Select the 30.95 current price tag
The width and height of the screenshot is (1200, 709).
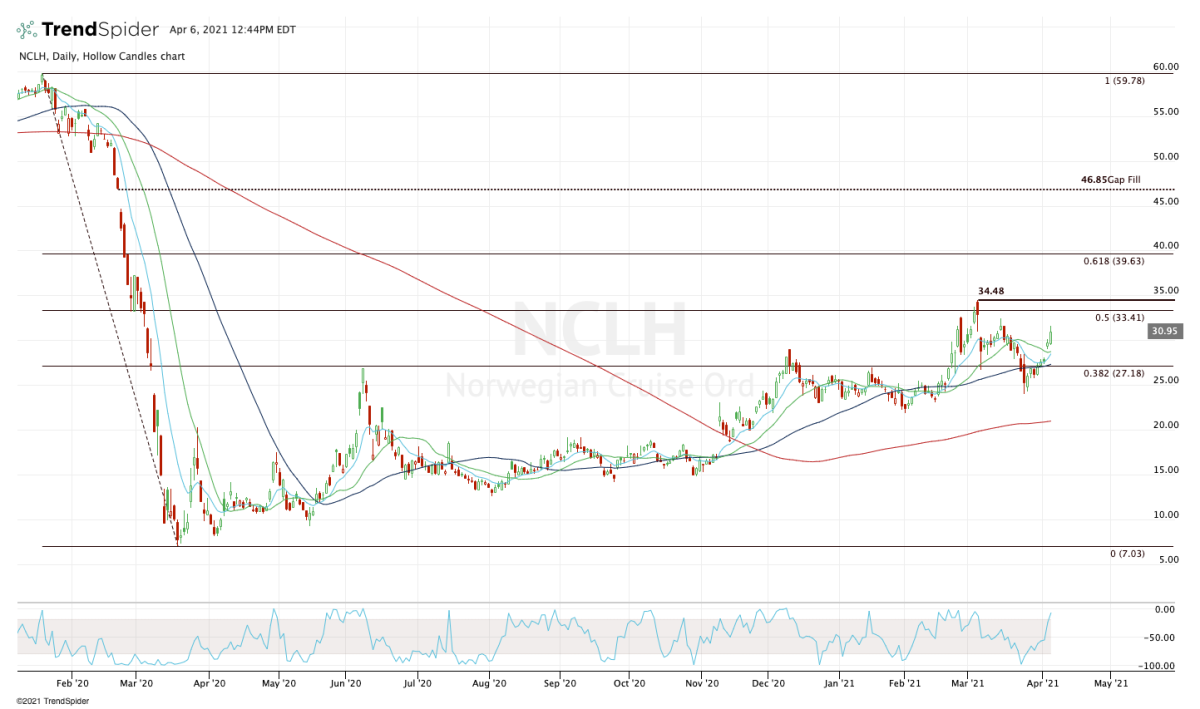(1162, 331)
